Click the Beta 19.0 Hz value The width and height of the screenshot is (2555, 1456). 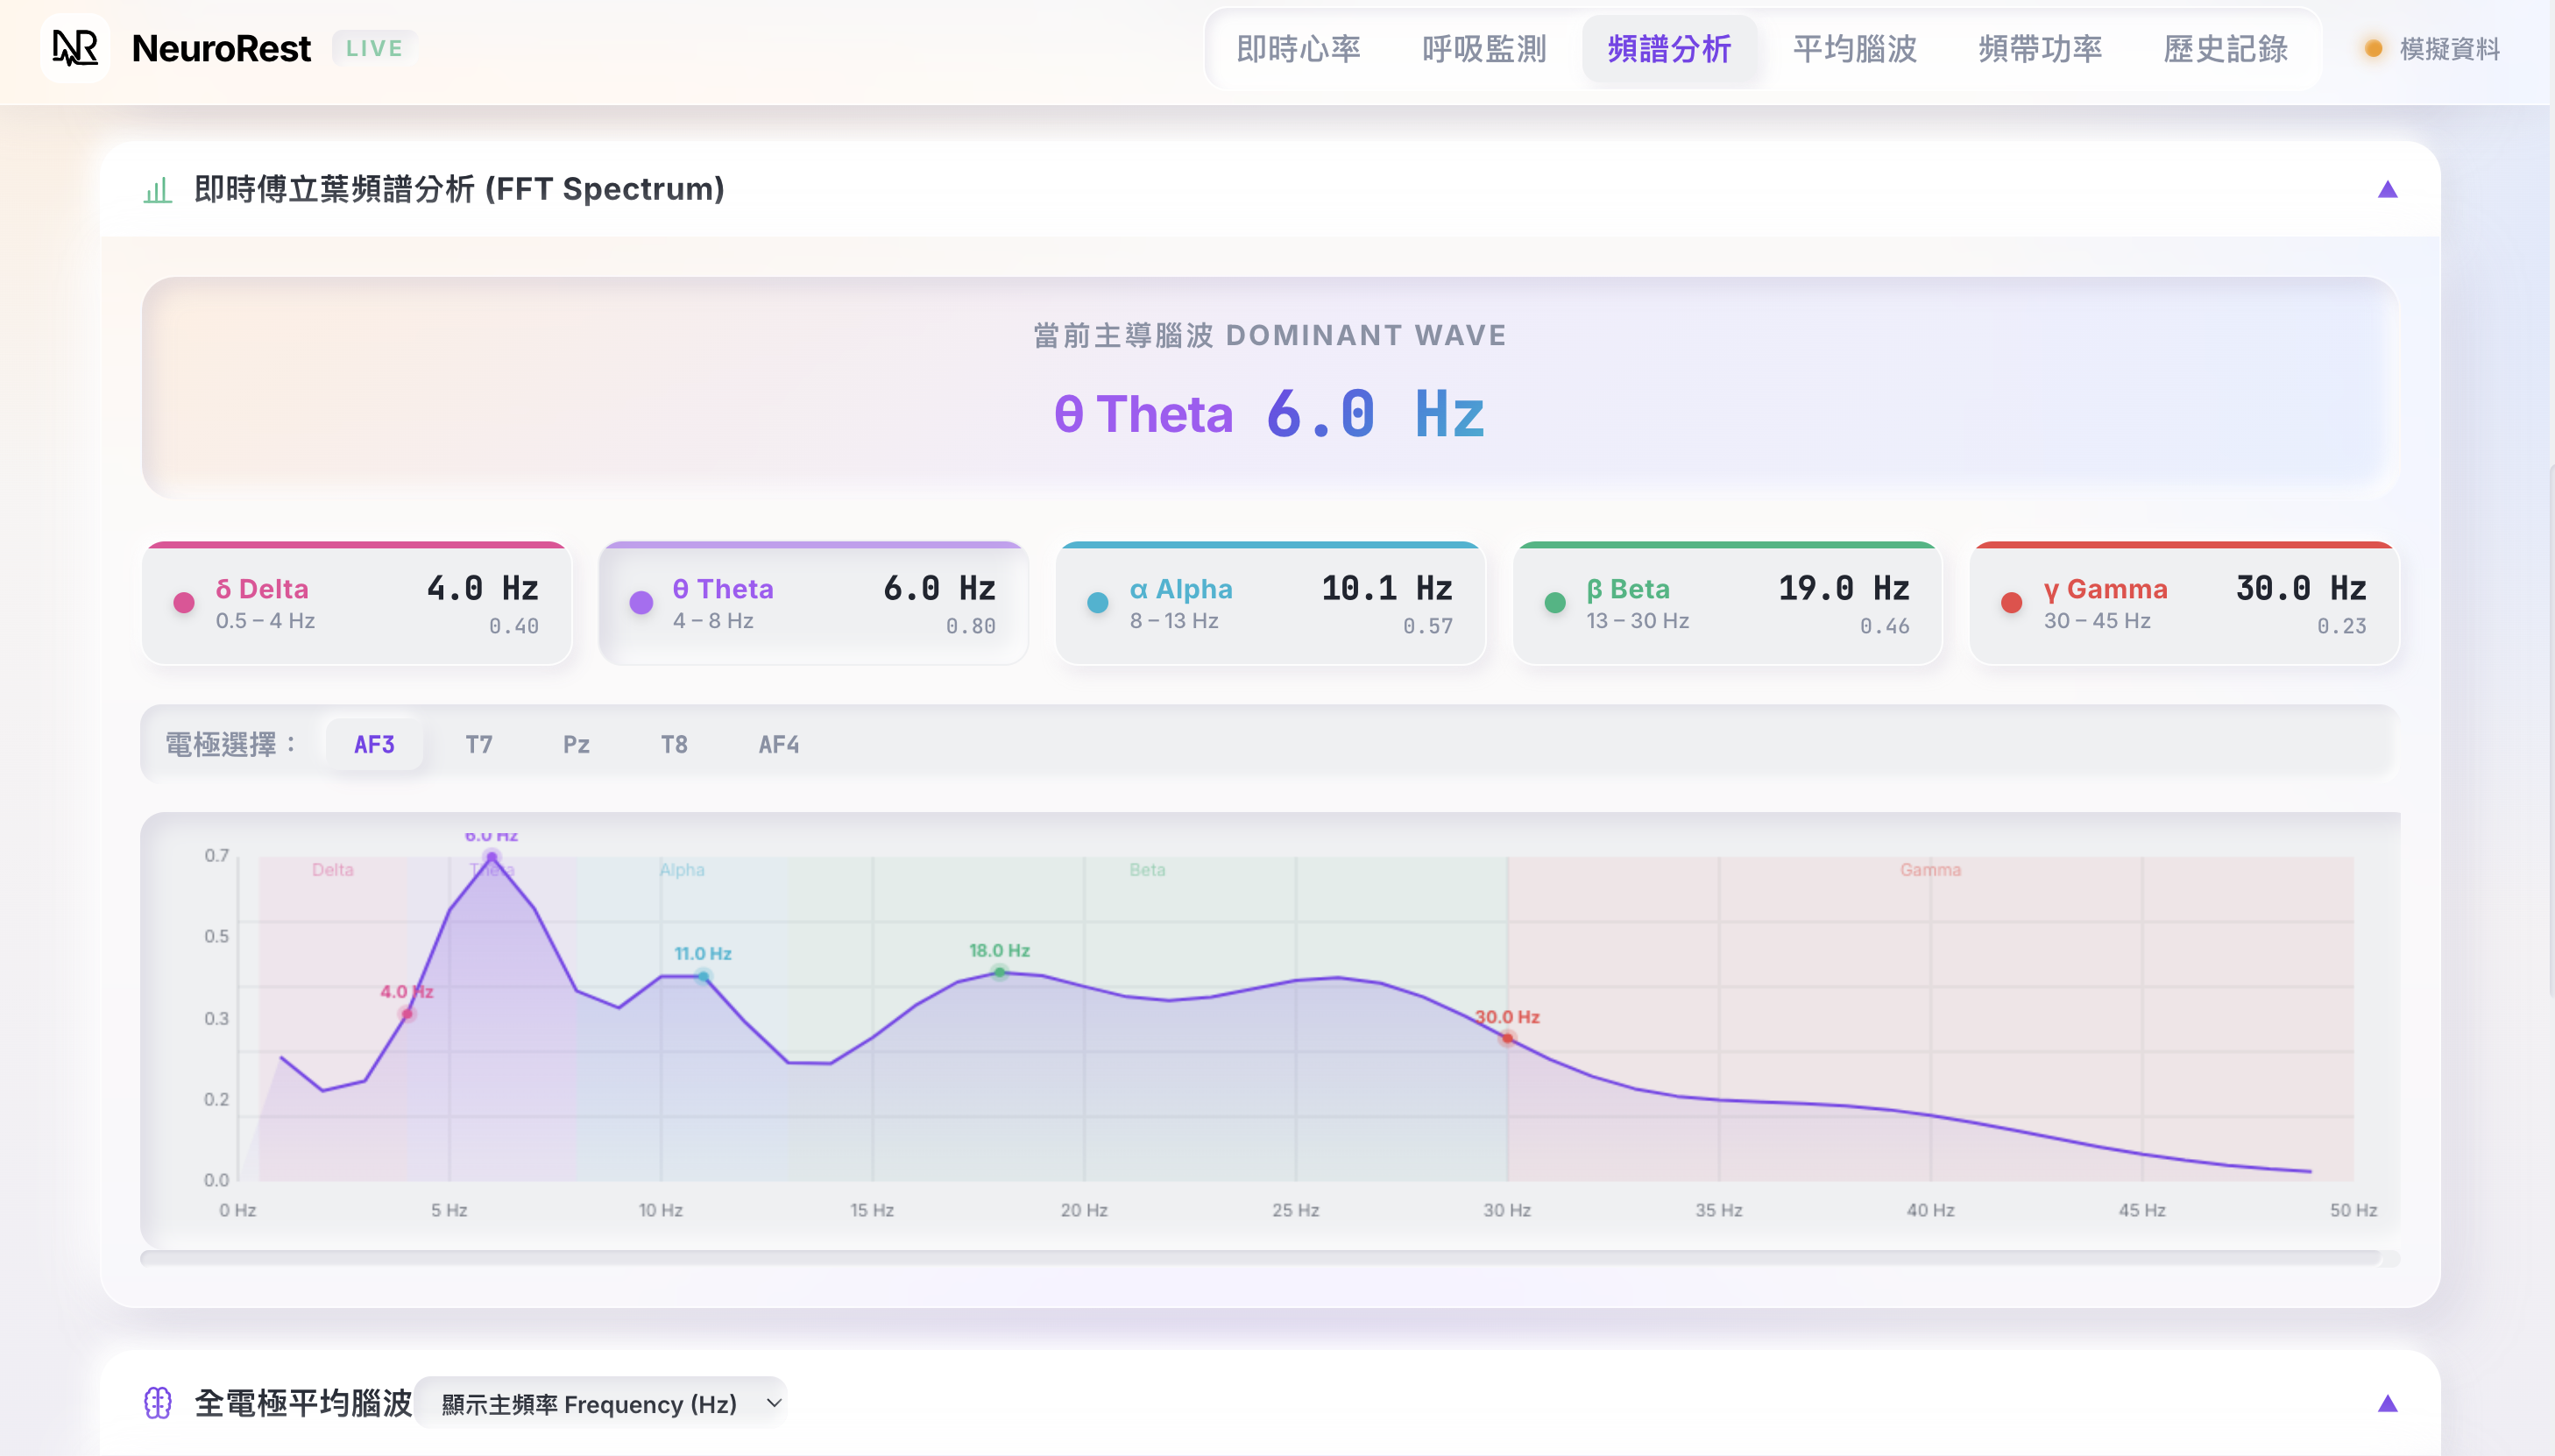[x=1844, y=588]
